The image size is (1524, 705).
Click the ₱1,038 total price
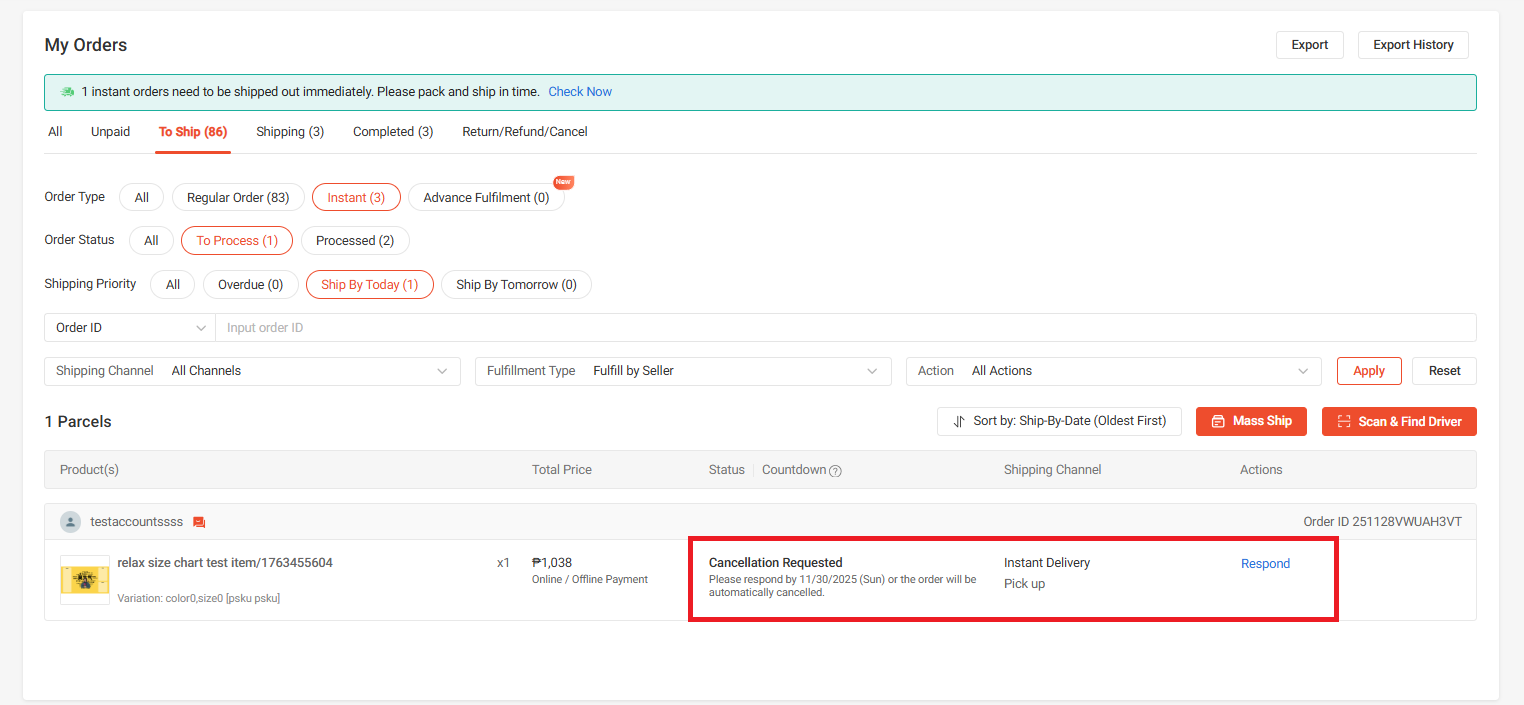click(552, 563)
